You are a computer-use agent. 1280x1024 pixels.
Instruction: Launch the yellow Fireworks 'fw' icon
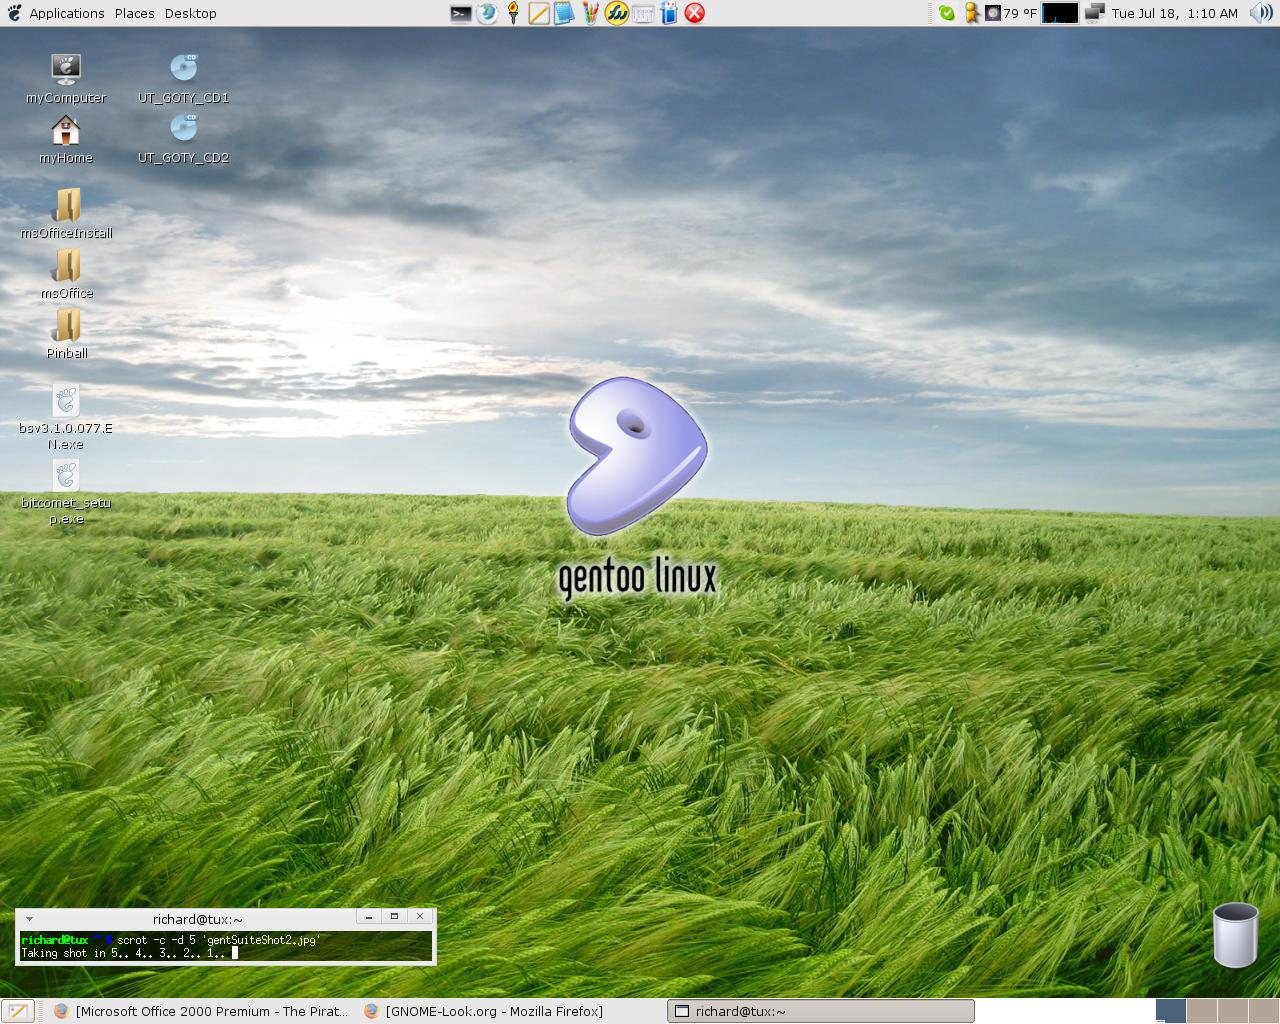pos(616,13)
